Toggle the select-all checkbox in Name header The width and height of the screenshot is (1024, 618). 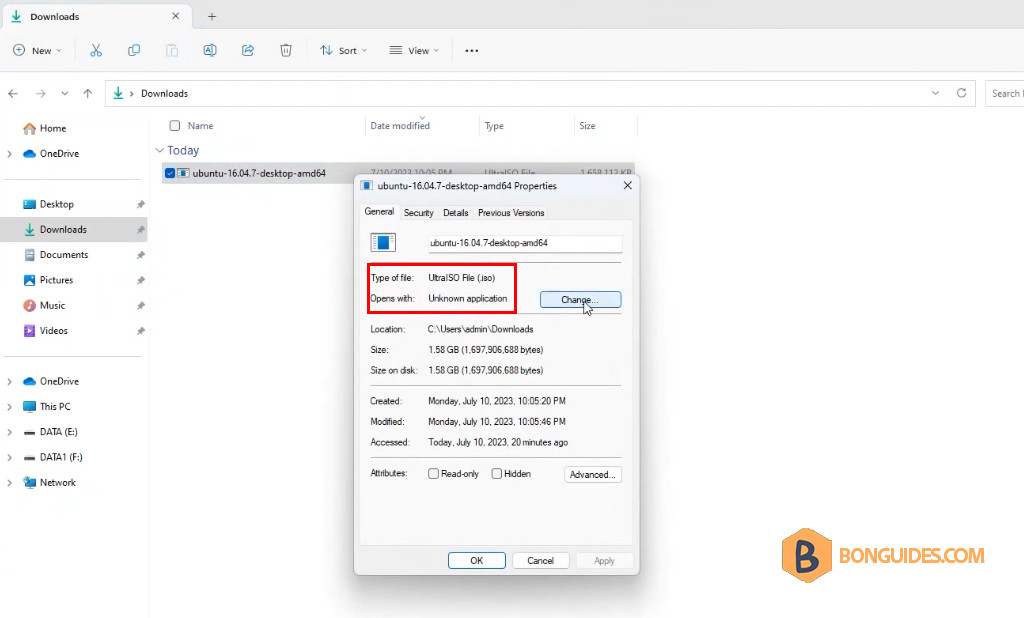coord(174,125)
